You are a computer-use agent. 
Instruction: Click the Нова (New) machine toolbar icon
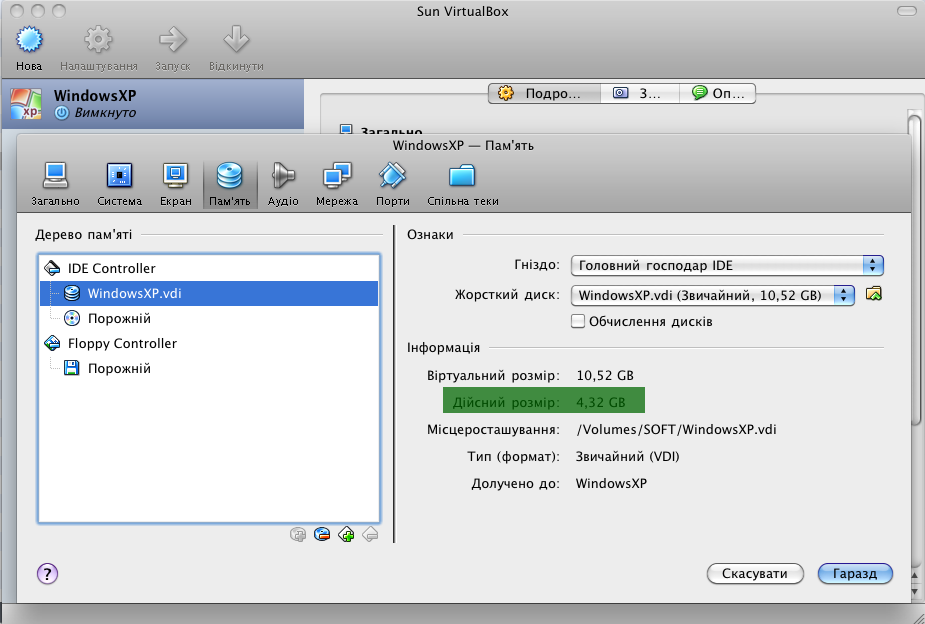(x=29, y=40)
